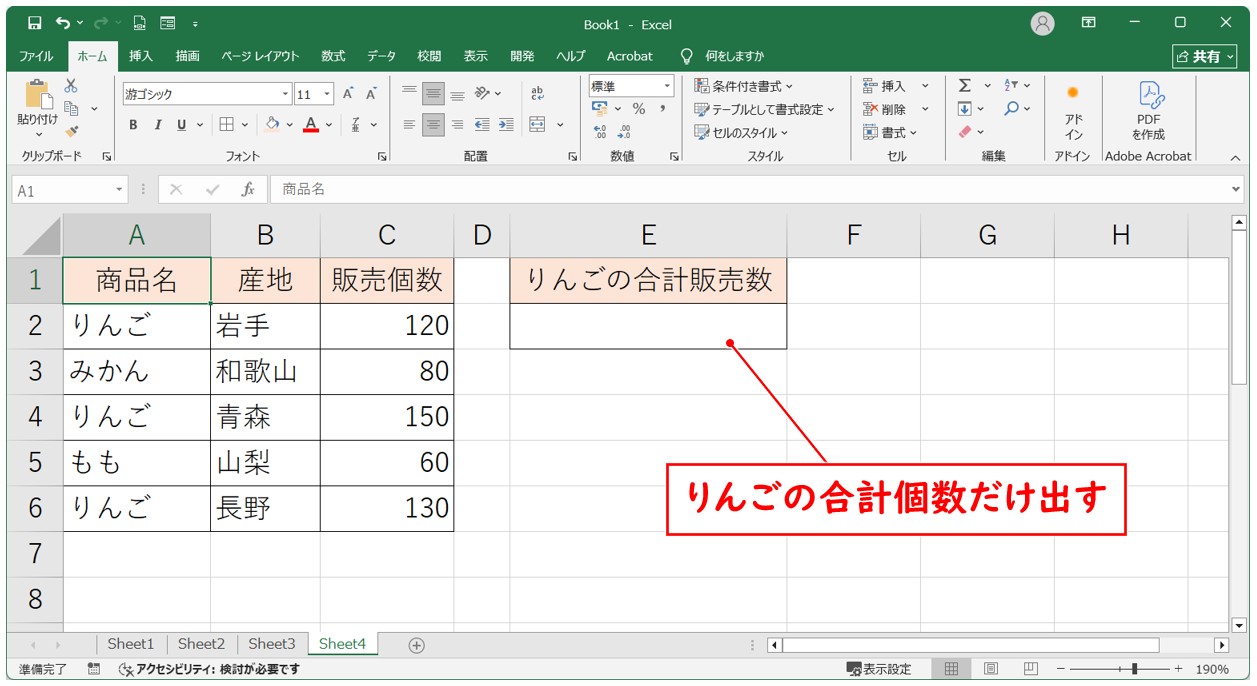This screenshot has height=686, width=1257.
Task: Toggle horizontal center alignment
Action: click(x=433, y=125)
